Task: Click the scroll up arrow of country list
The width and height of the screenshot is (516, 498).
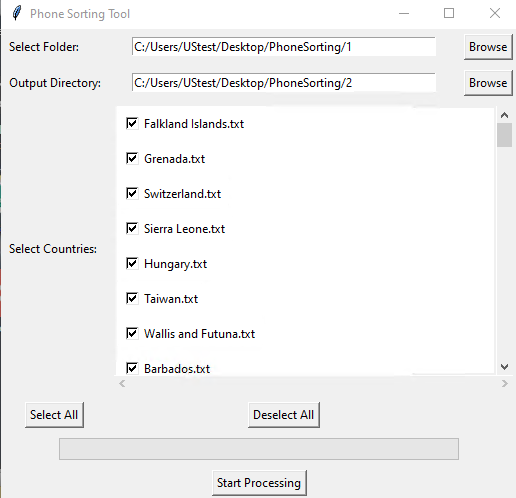Action: [504, 115]
